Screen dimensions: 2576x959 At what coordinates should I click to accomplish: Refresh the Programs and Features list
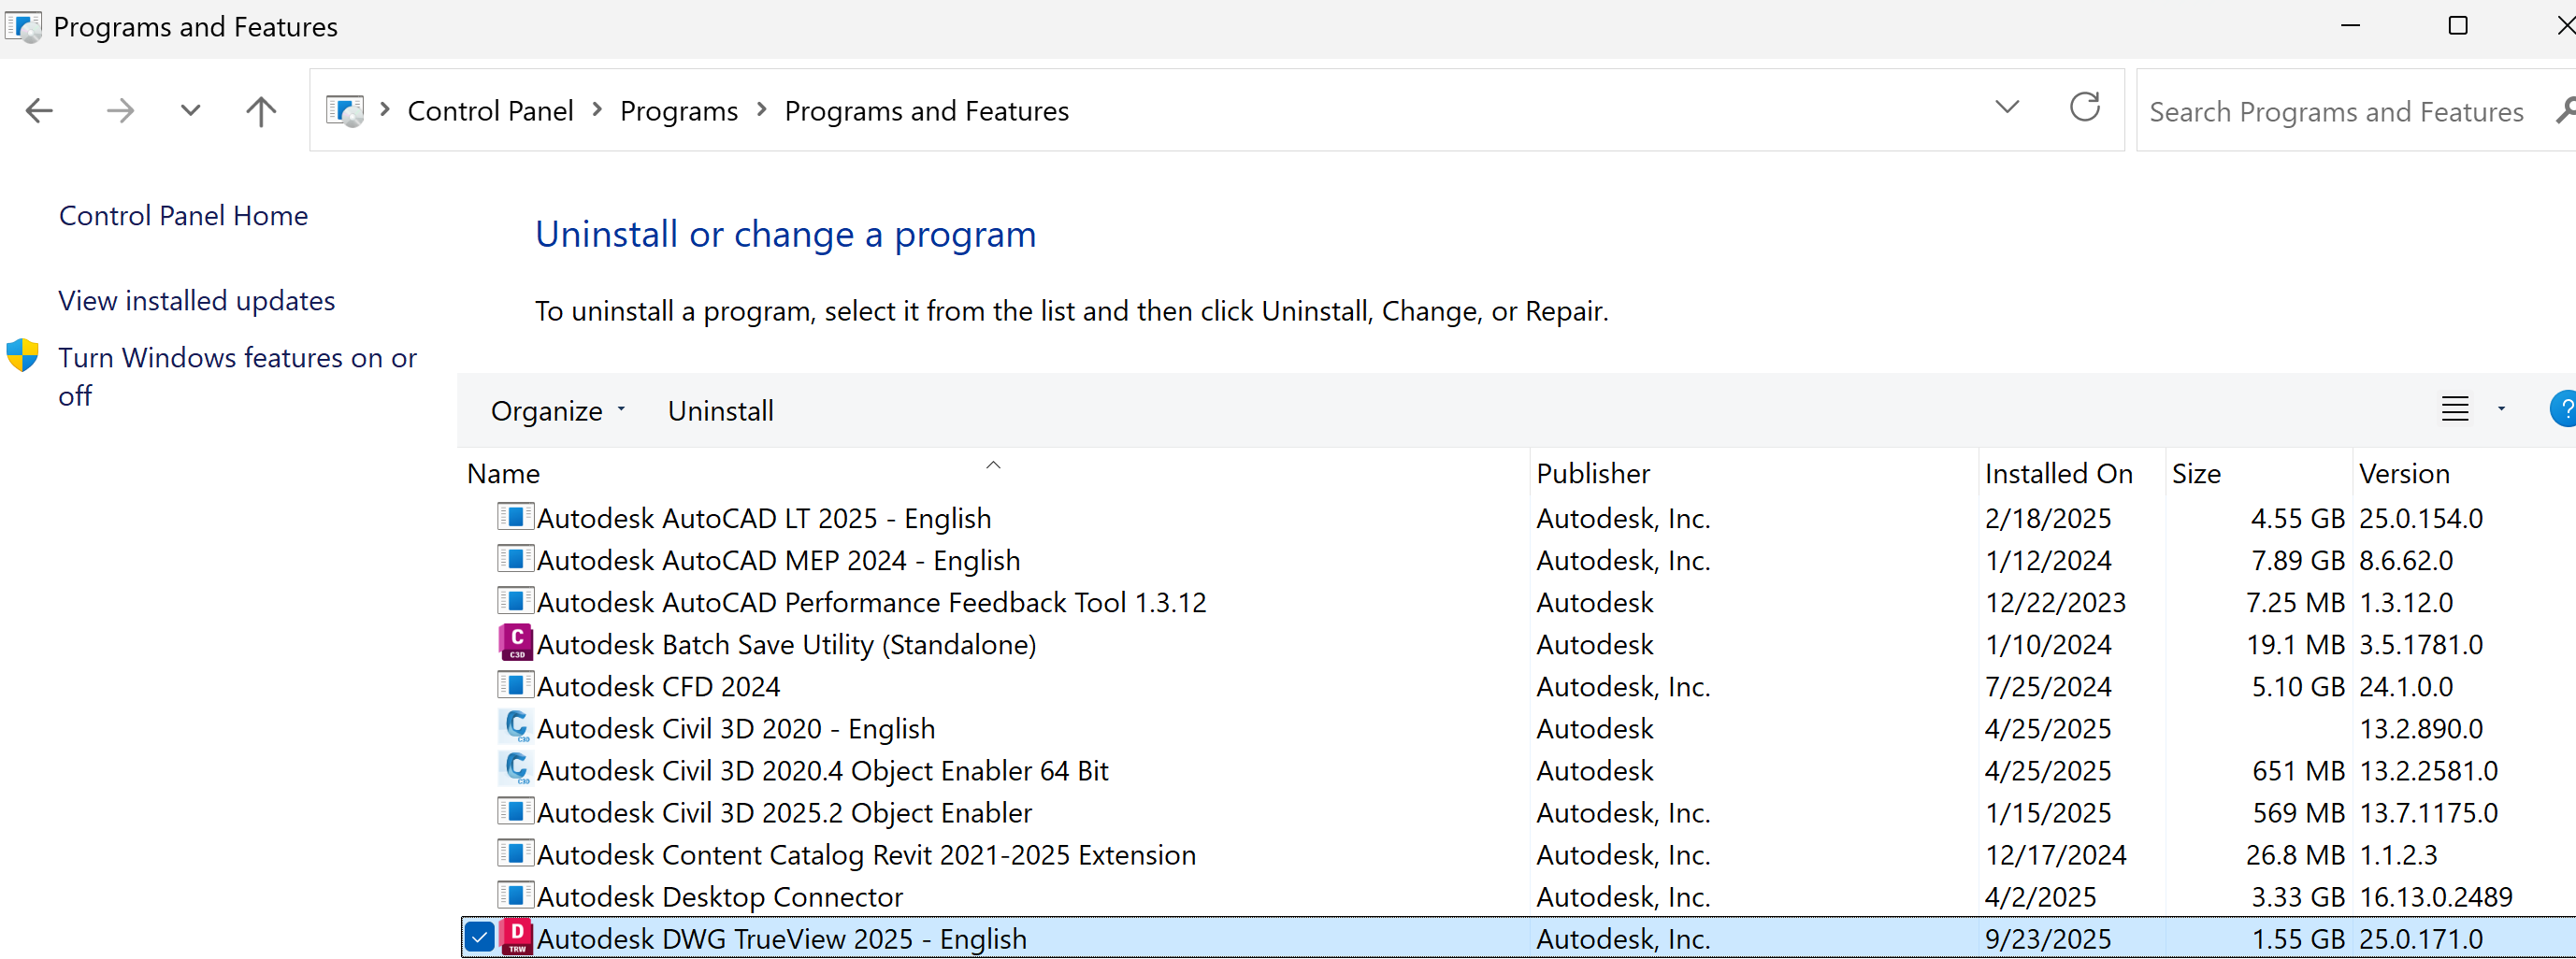tap(2084, 108)
